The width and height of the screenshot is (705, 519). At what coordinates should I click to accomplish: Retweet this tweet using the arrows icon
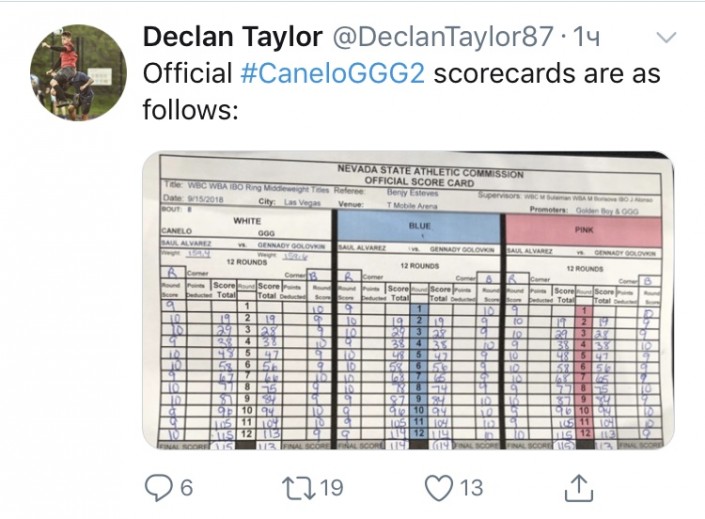297,487
